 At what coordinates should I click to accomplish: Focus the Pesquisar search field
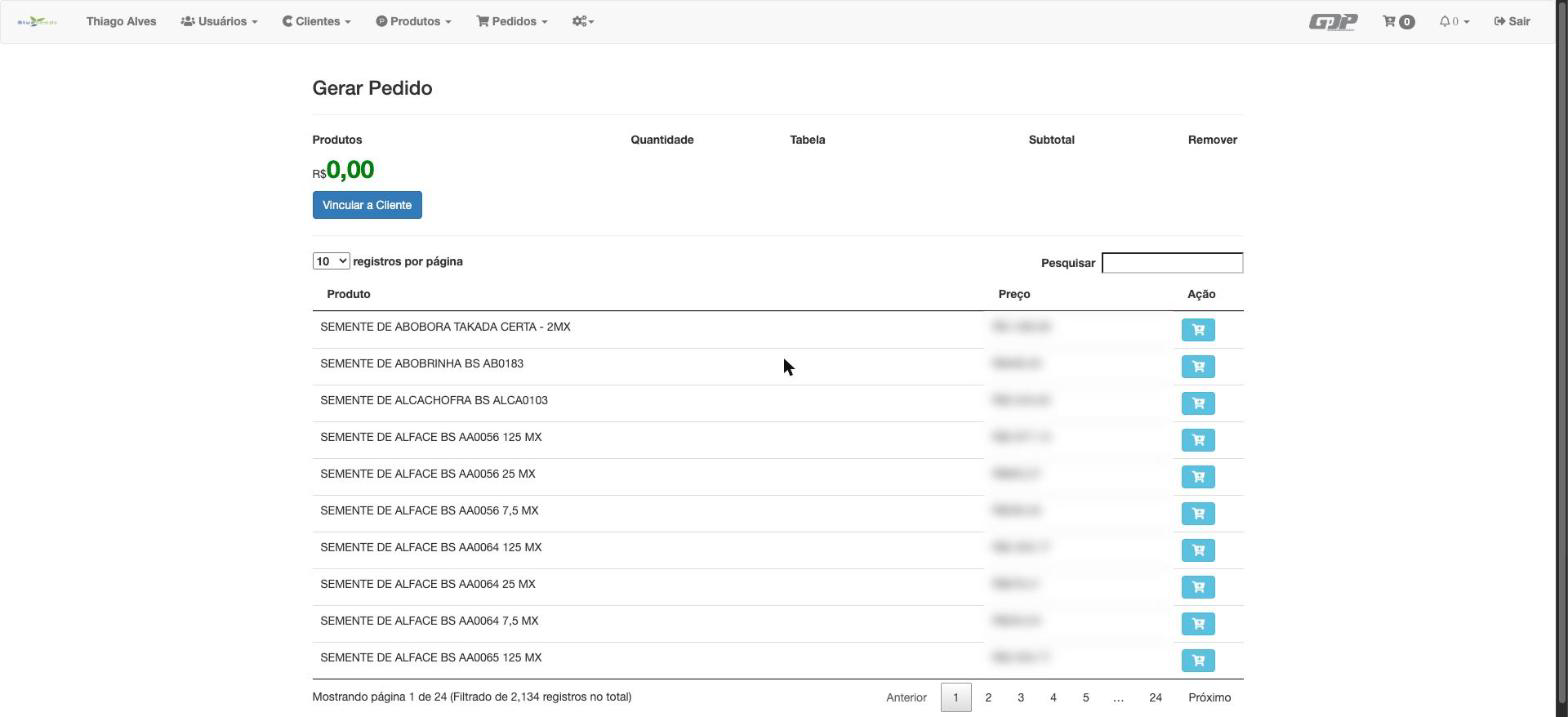coord(1172,263)
